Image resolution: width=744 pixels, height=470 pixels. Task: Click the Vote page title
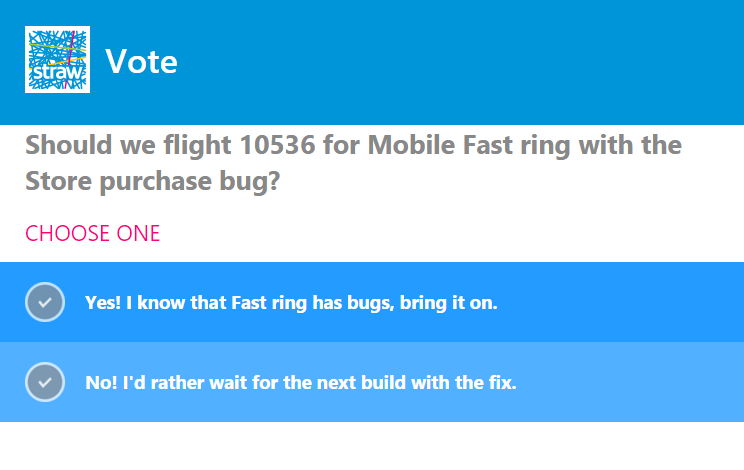[141, 62]
